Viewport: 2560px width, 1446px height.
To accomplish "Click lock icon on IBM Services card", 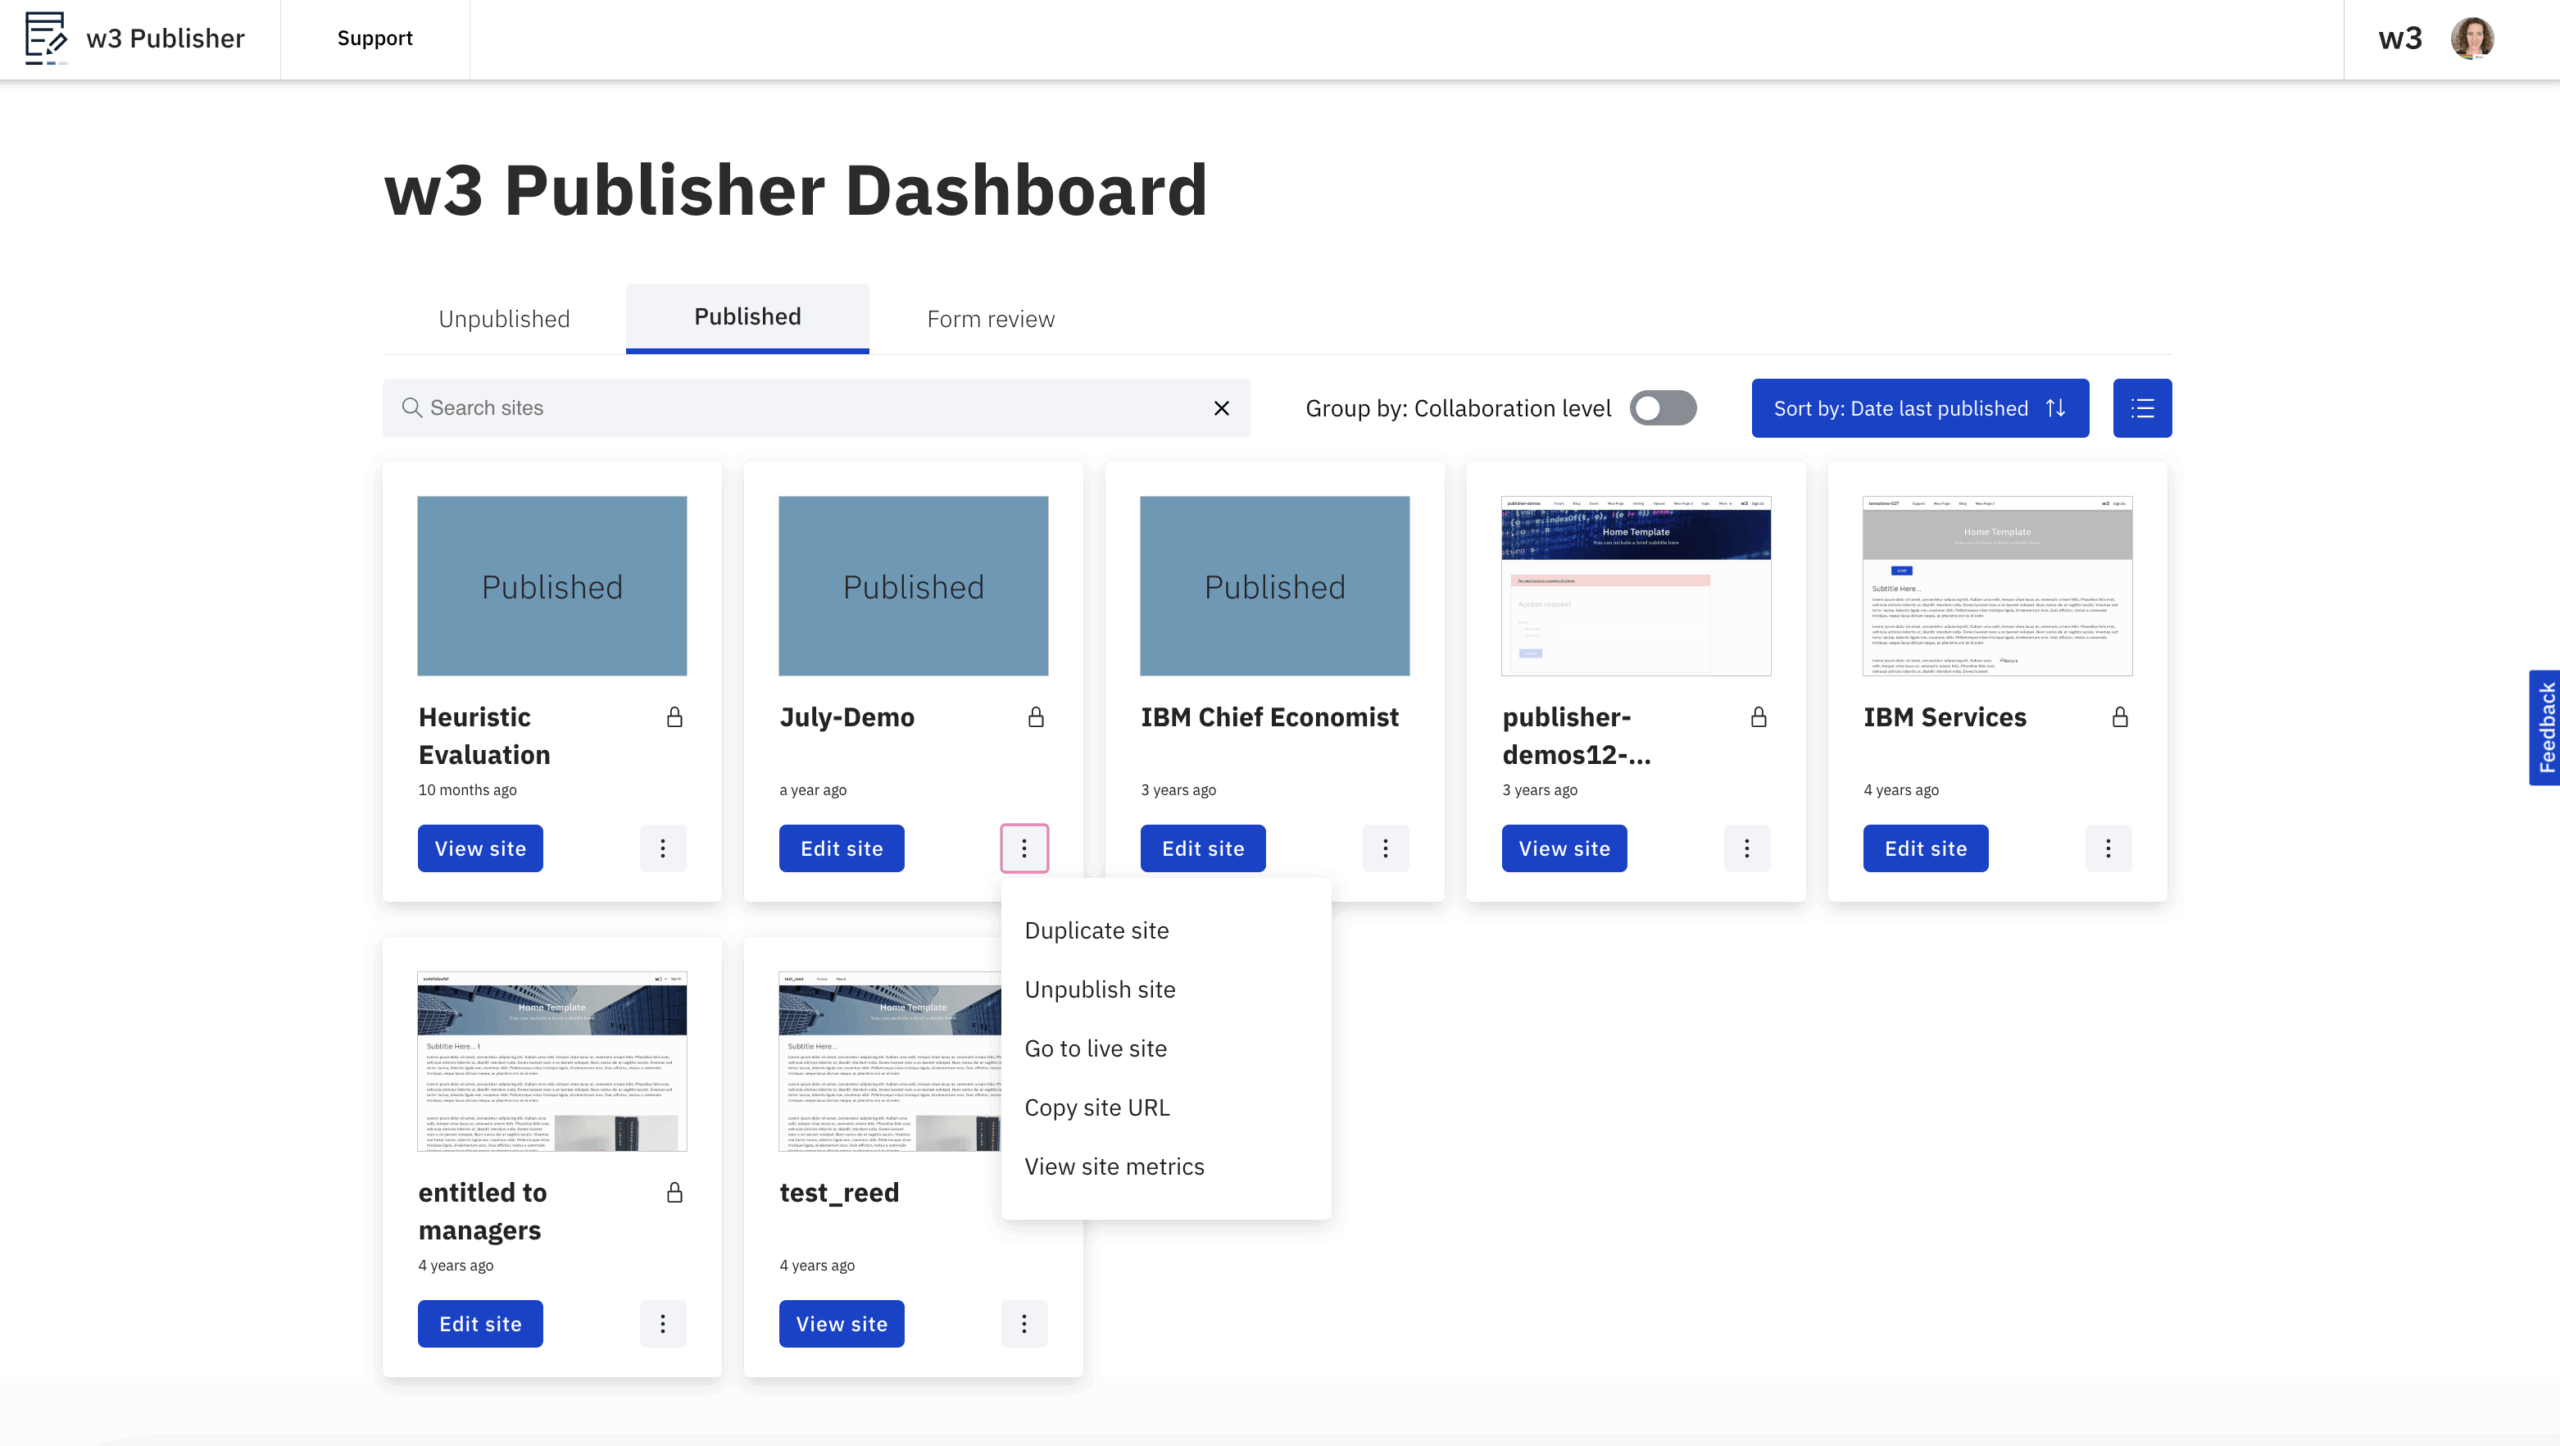I will click(2120, 717).
